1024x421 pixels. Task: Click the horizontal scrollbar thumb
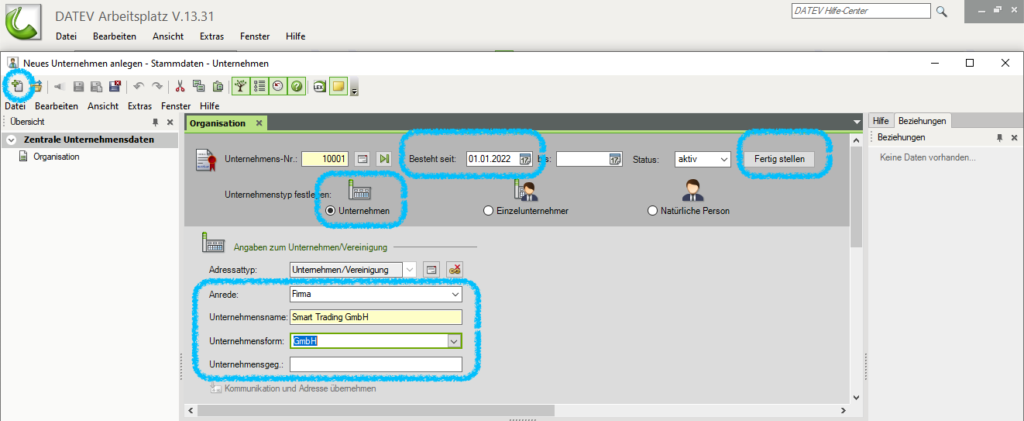click(376, 411)
